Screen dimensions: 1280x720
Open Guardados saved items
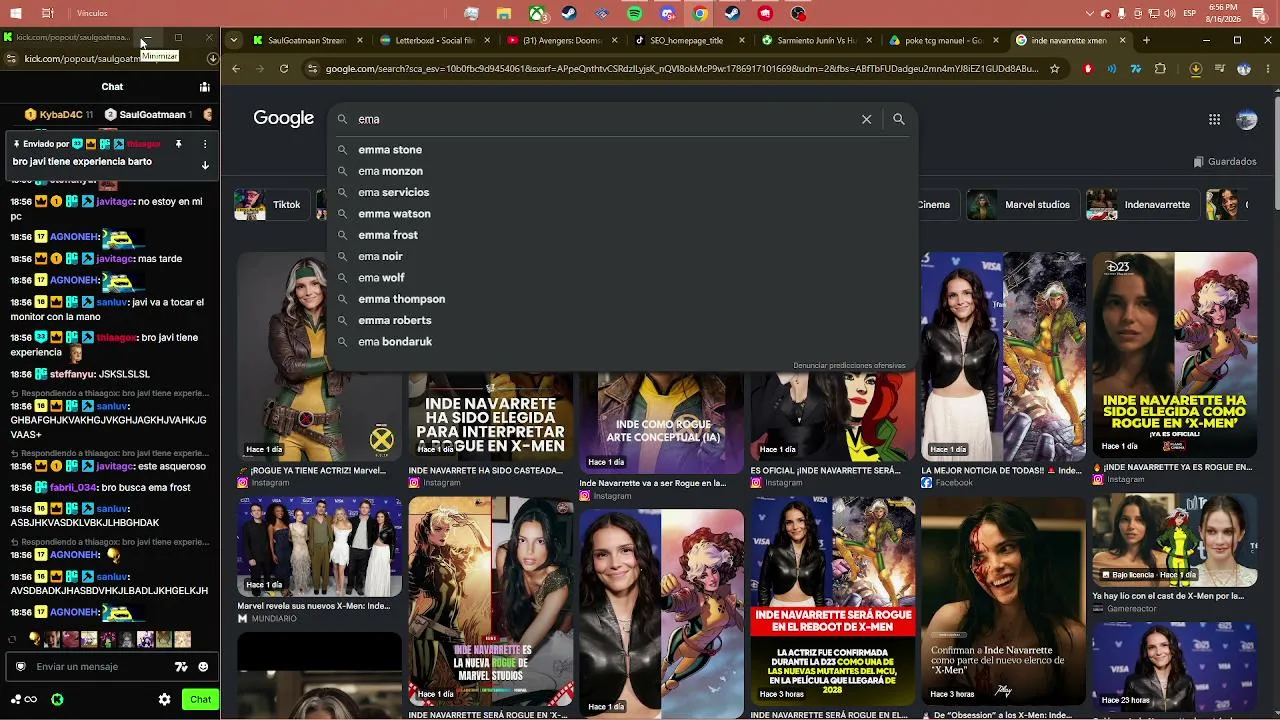pos(1225,162)
